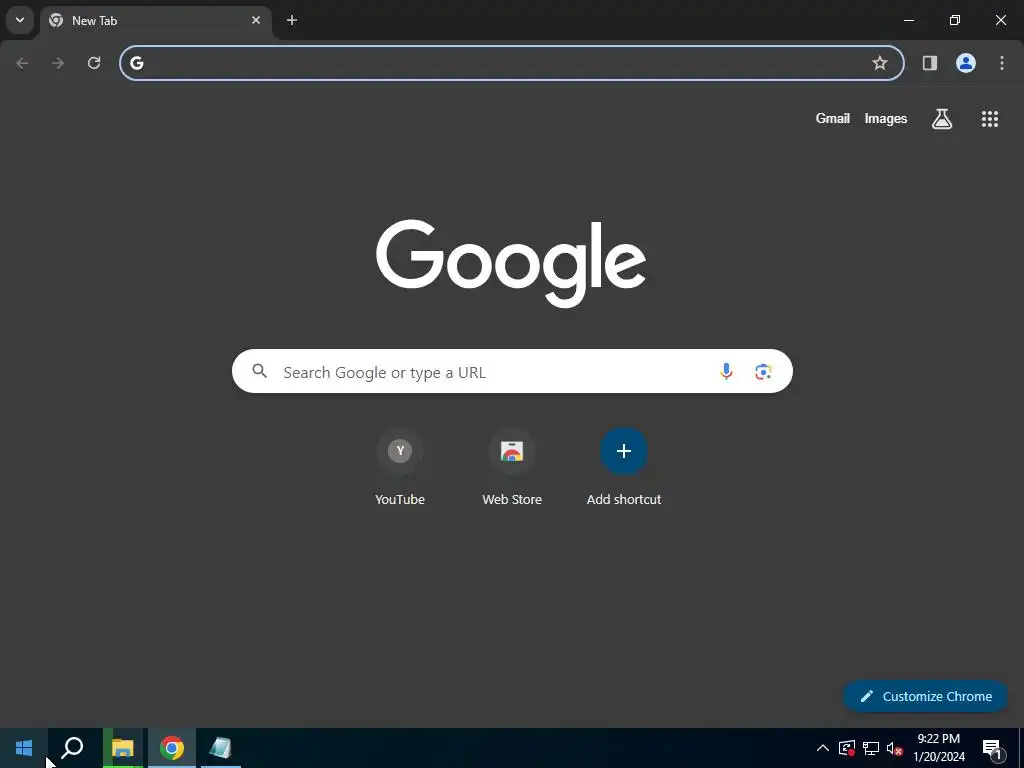The height and width of the screenshot is (768, 1024).
Task: Open Search Labs flask icon
Action: tap(942, 118)
